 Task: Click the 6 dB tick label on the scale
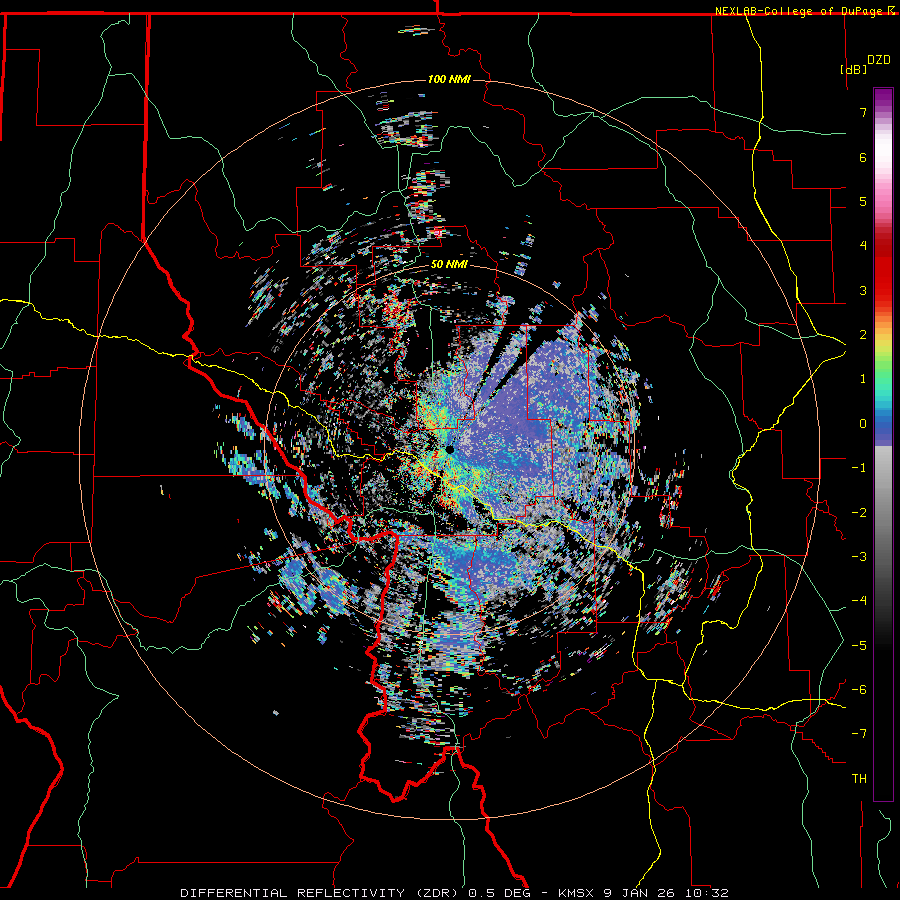(x=863, y=157)
